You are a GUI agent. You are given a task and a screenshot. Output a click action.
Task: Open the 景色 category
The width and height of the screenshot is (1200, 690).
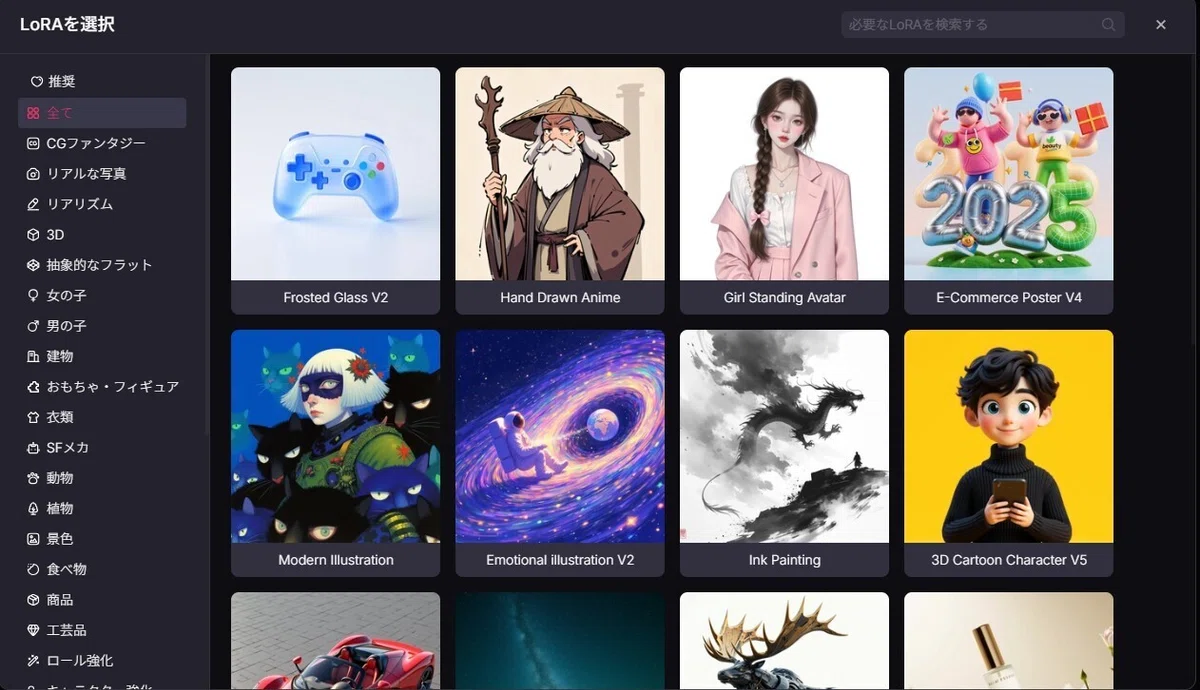point(102,539)
